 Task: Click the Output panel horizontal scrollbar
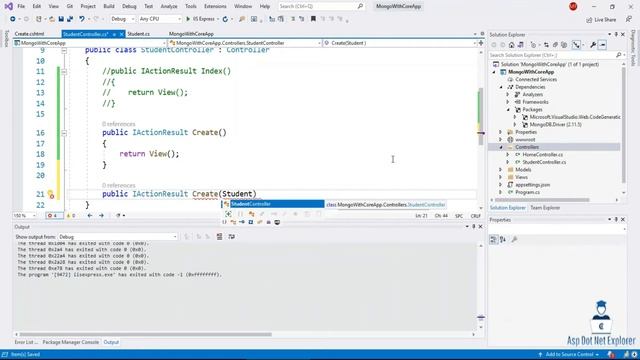[x=145, y=334]
